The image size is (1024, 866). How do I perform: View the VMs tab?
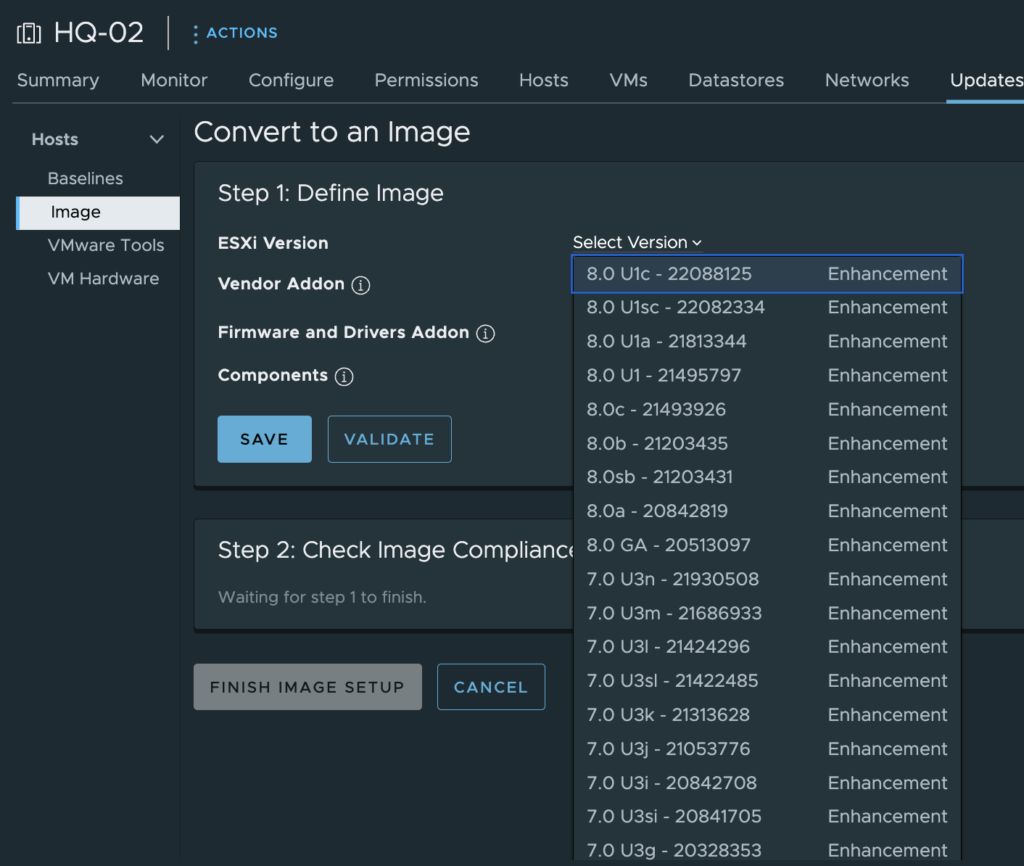(x=628, y=80)
